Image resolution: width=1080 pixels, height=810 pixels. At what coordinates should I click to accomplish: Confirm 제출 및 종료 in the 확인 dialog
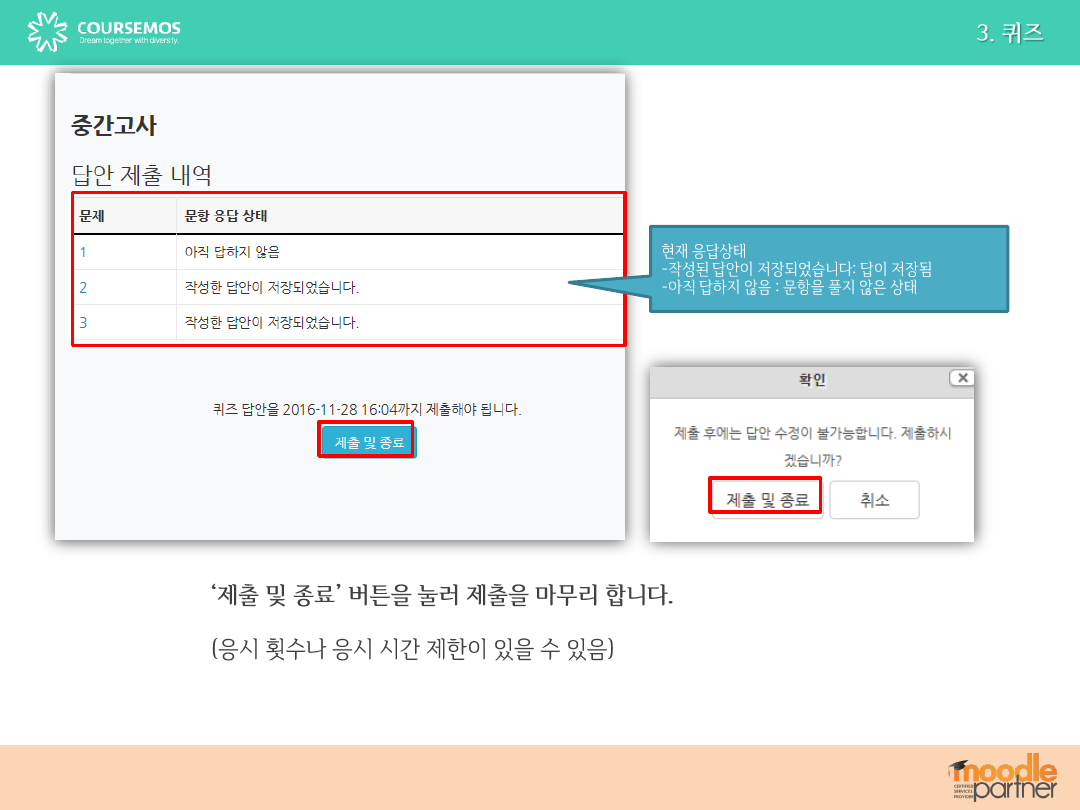point(766,499)
